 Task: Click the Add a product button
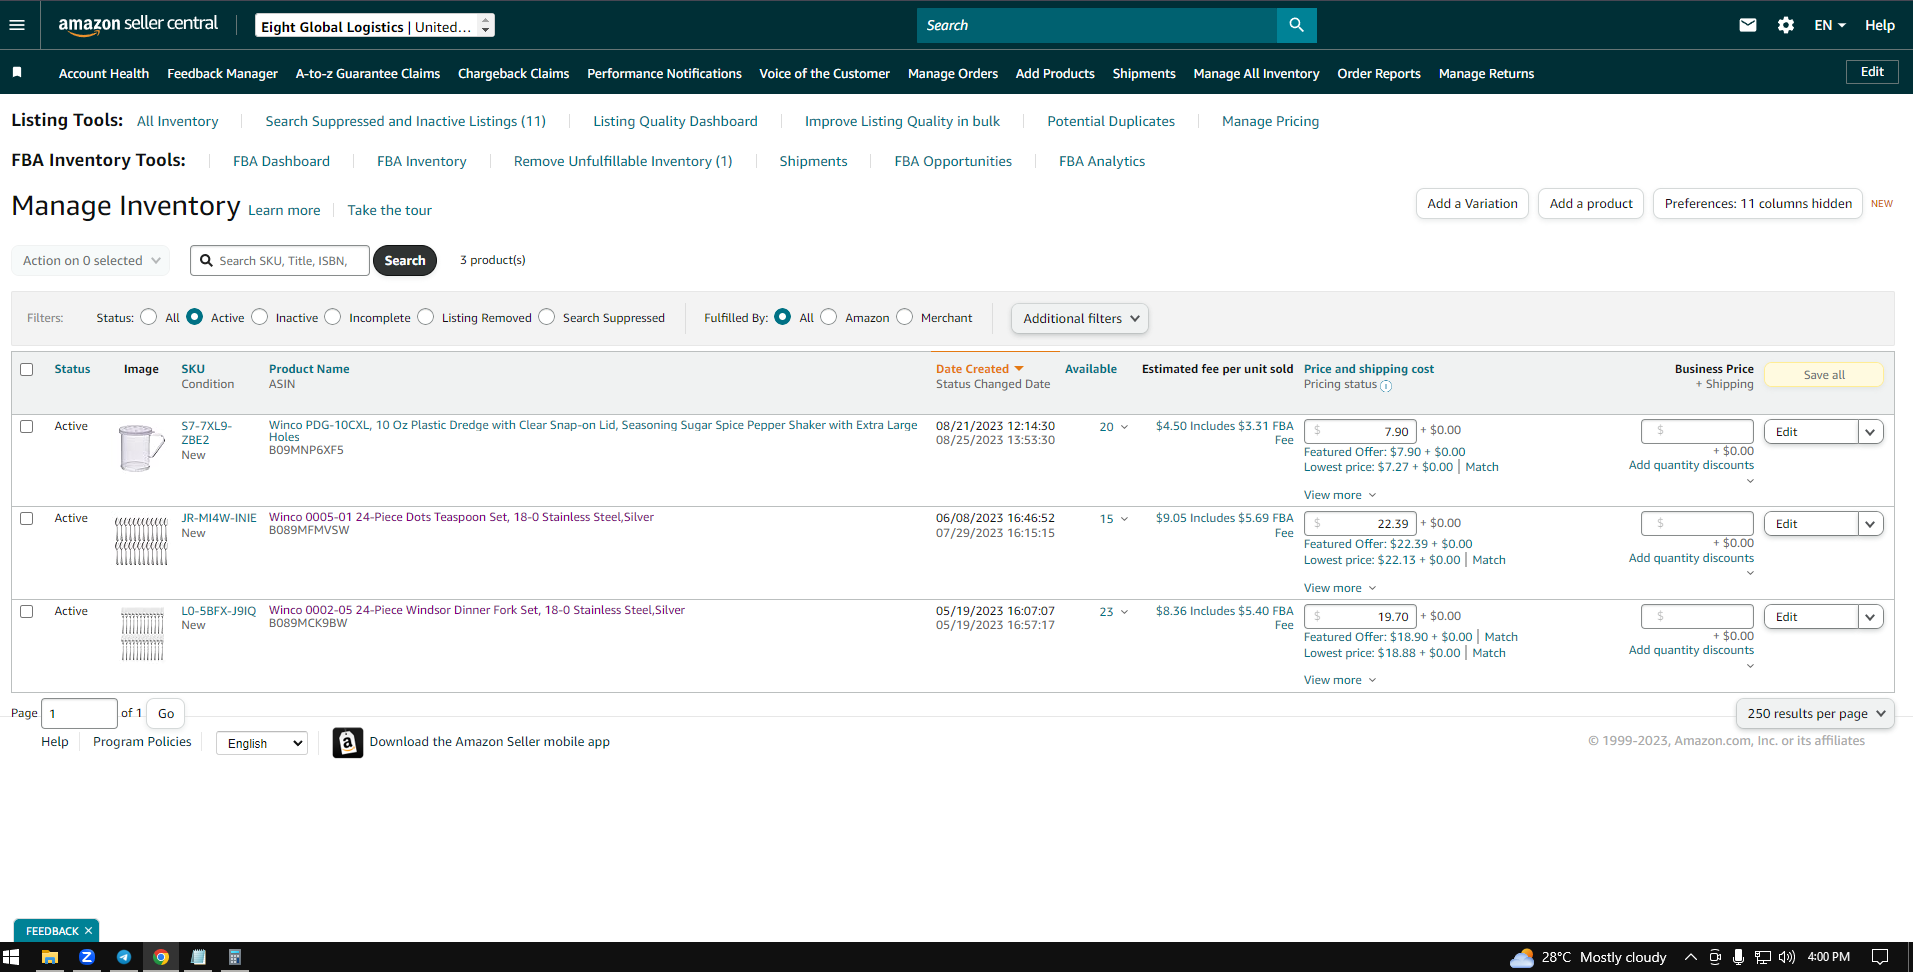click(1590, 203)
